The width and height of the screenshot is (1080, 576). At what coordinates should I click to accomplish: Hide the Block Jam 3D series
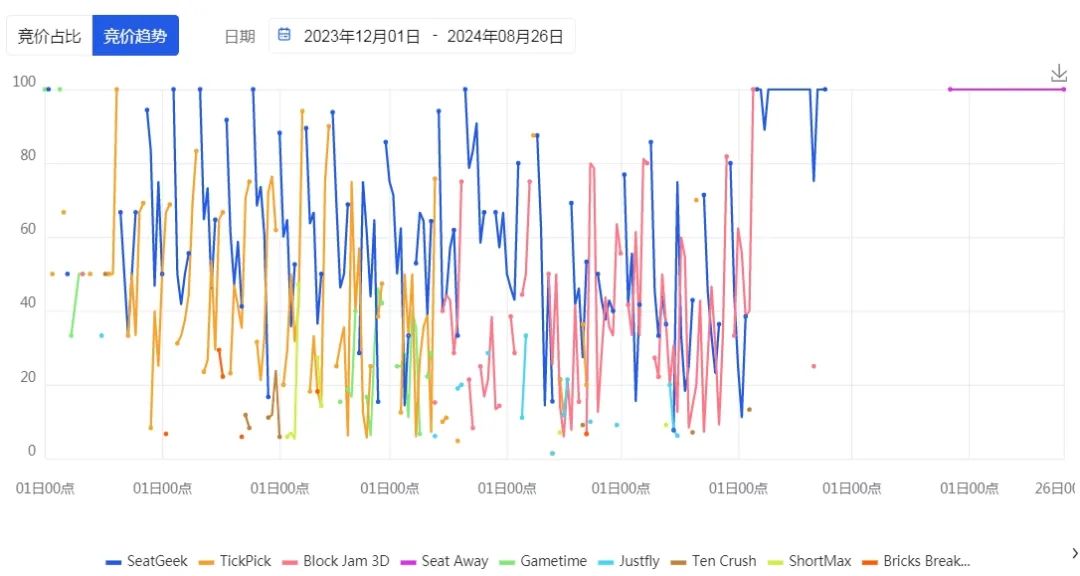[336, 562]
